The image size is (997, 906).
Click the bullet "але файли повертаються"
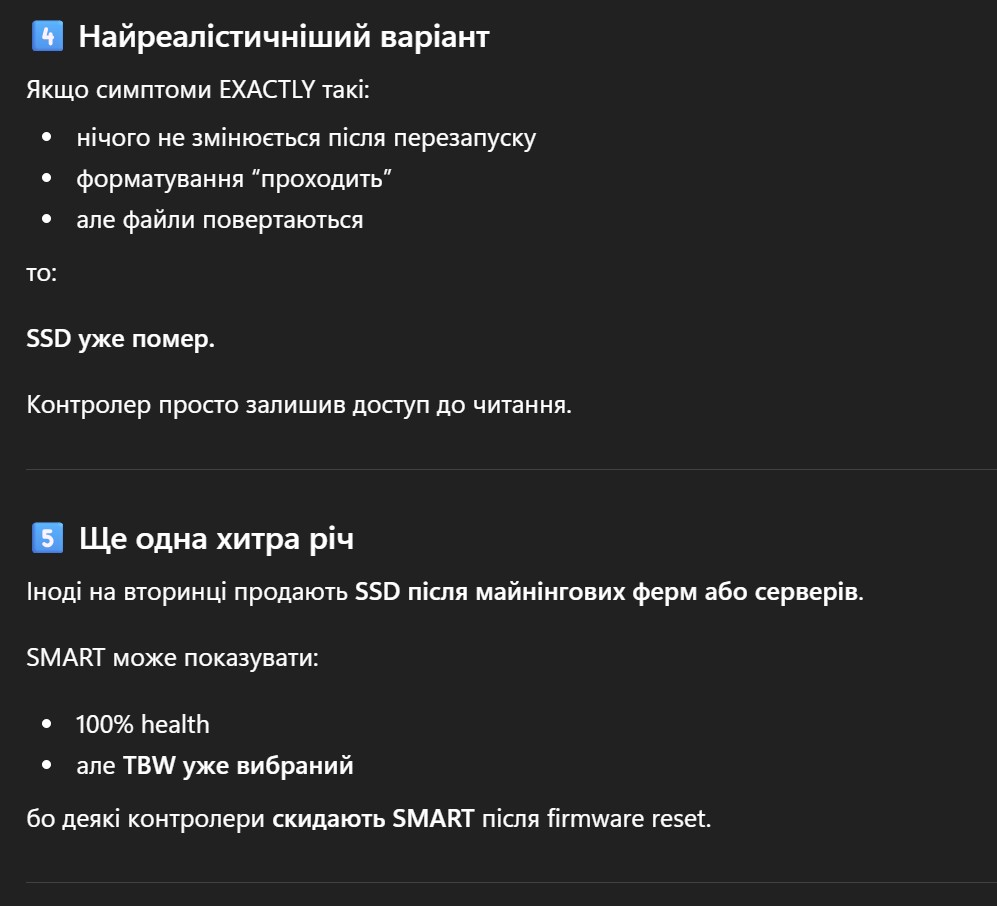point(219,219)
